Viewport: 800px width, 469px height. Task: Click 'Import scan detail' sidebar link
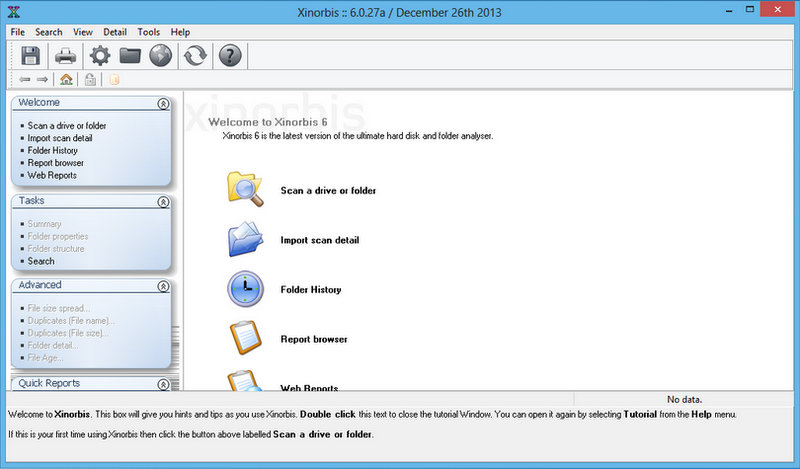click(x=60, y=138)
